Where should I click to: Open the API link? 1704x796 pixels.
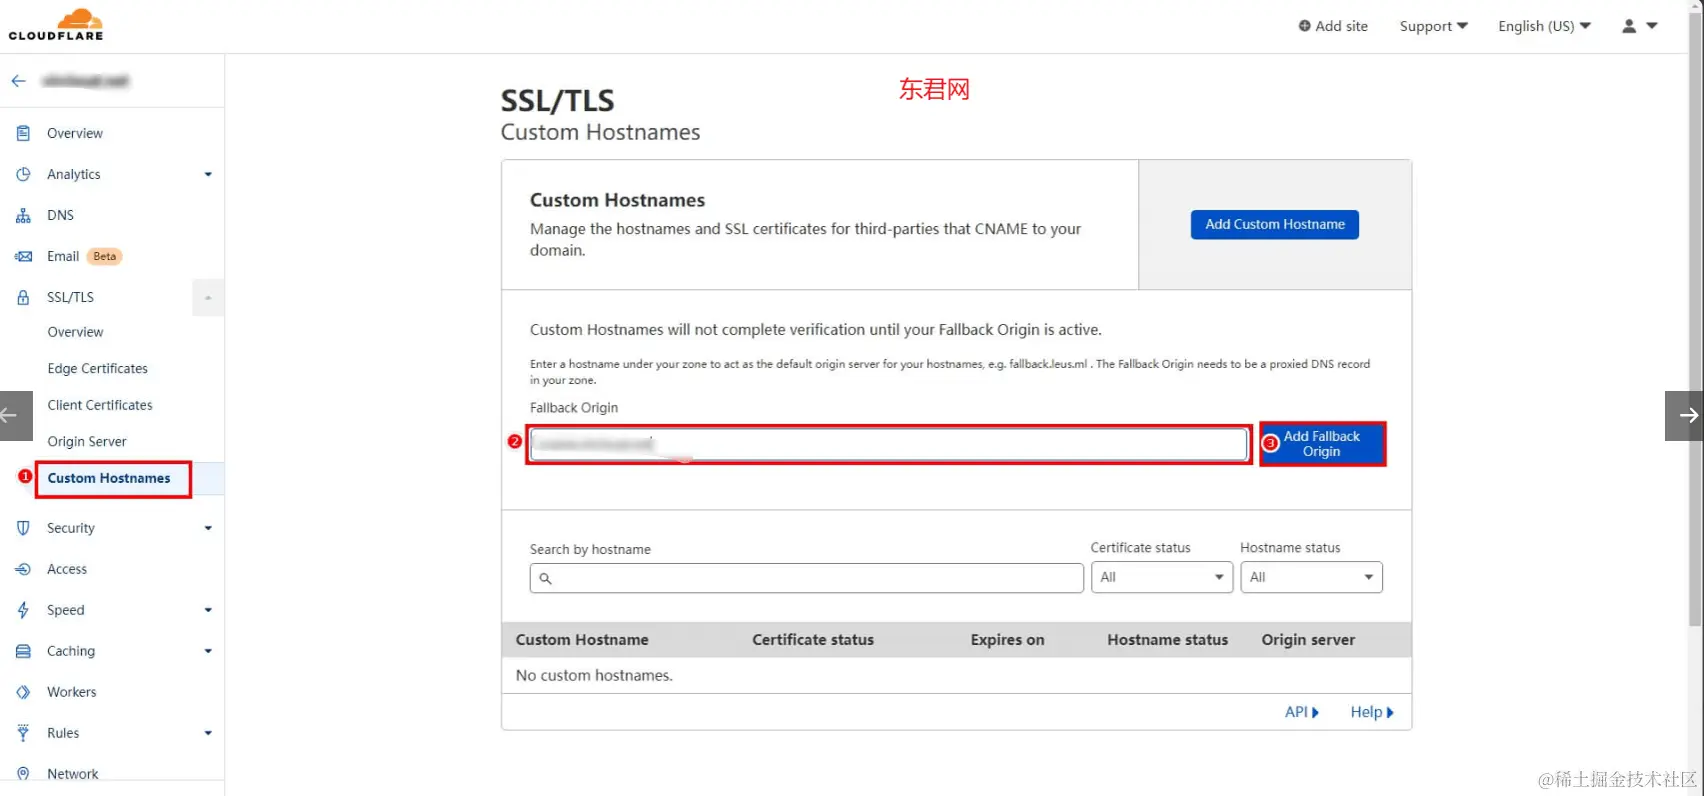(1302, 712)
